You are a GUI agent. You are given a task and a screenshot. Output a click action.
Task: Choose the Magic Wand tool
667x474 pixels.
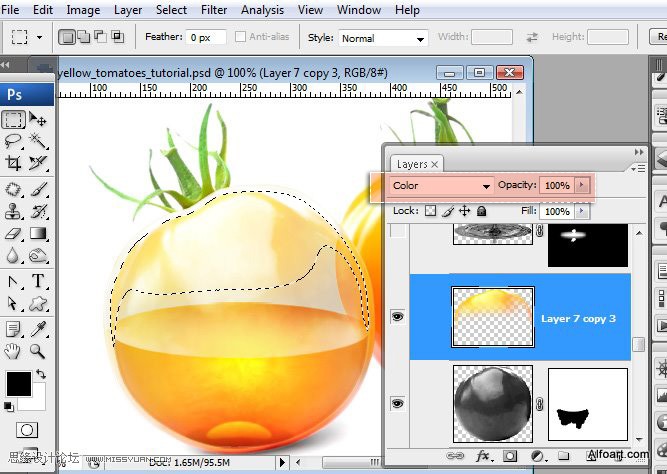click(38, 141)
